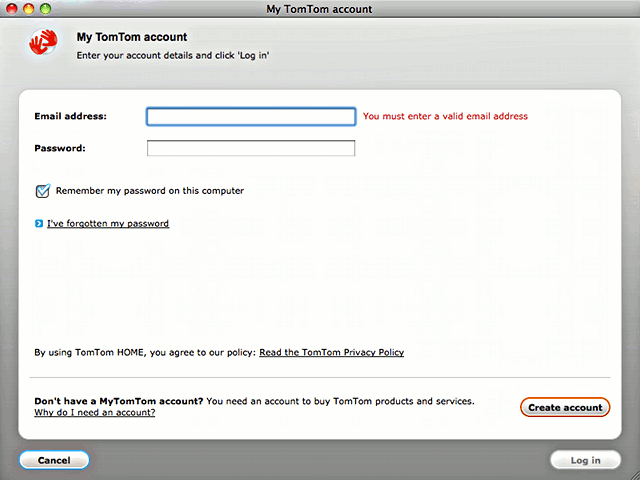Click the red invalid email error message

(x=445, y=117)
